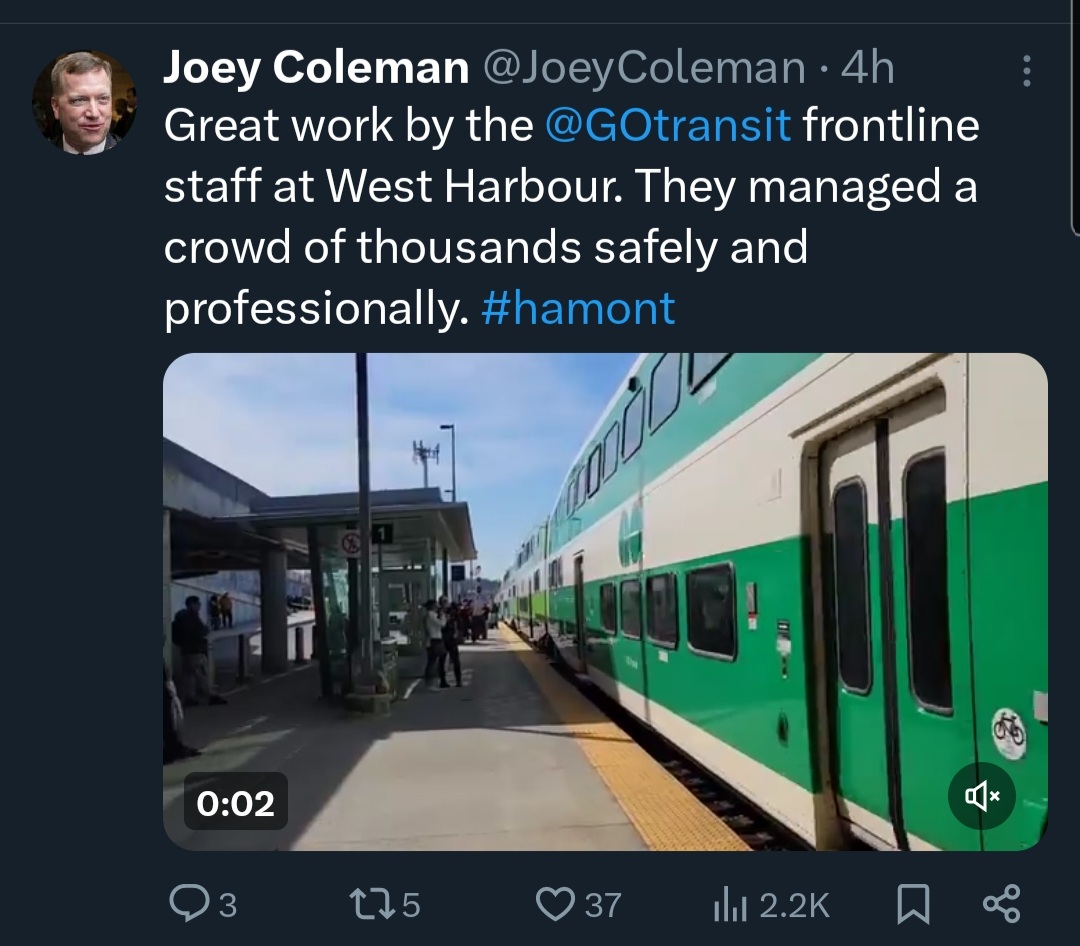Like the tweet with the heart icon
This screenshot has width=1080, height=946.
click(x=555, y=905)
